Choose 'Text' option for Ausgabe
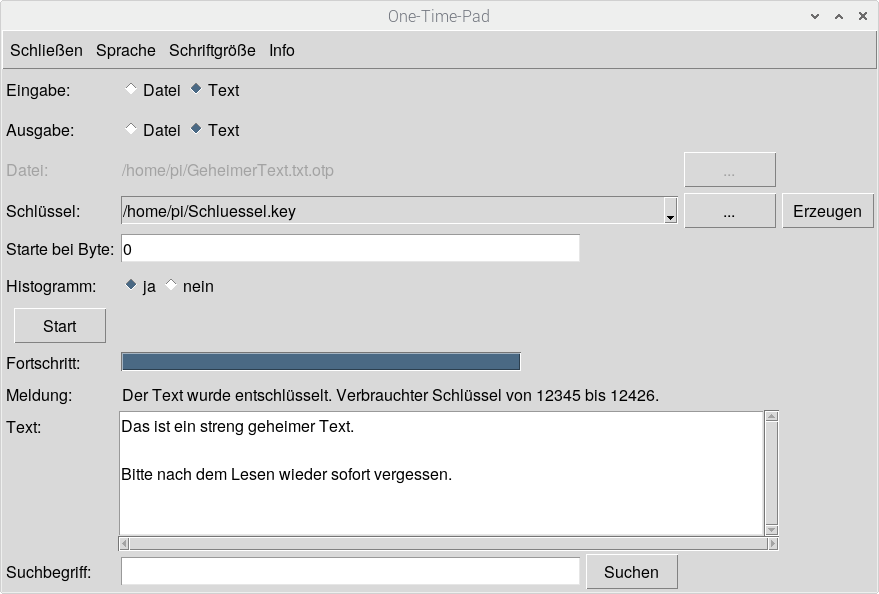 pyautogui.click(x=196, y=130)
